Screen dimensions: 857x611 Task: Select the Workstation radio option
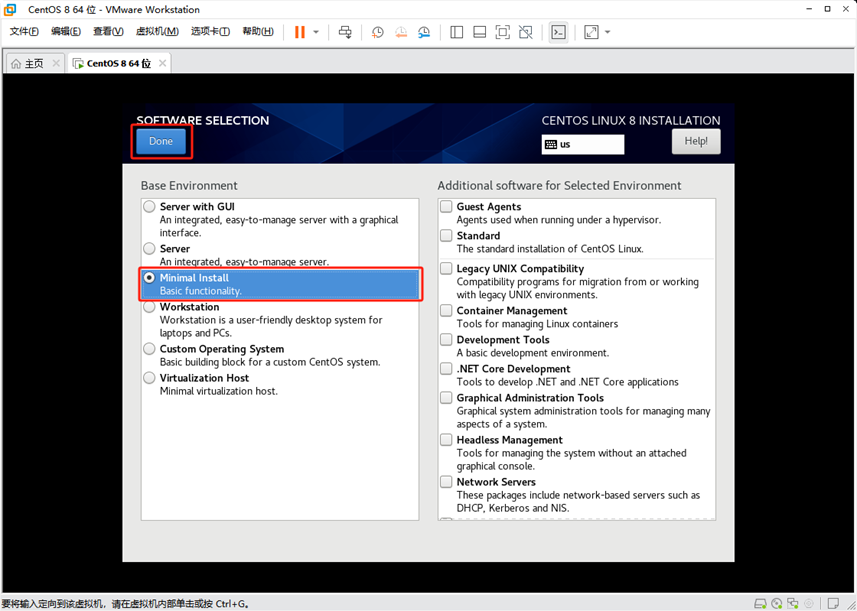click(x=149, y=307)
